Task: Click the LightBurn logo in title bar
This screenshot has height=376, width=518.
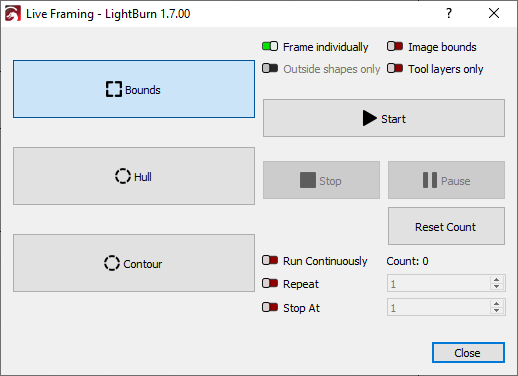Action: (13, 14)
